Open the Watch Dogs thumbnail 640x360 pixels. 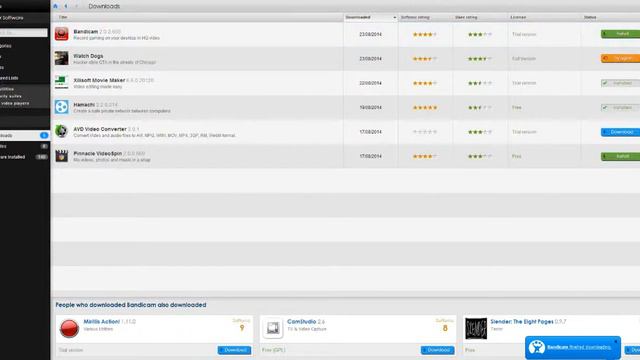click(x=62, y=58)
